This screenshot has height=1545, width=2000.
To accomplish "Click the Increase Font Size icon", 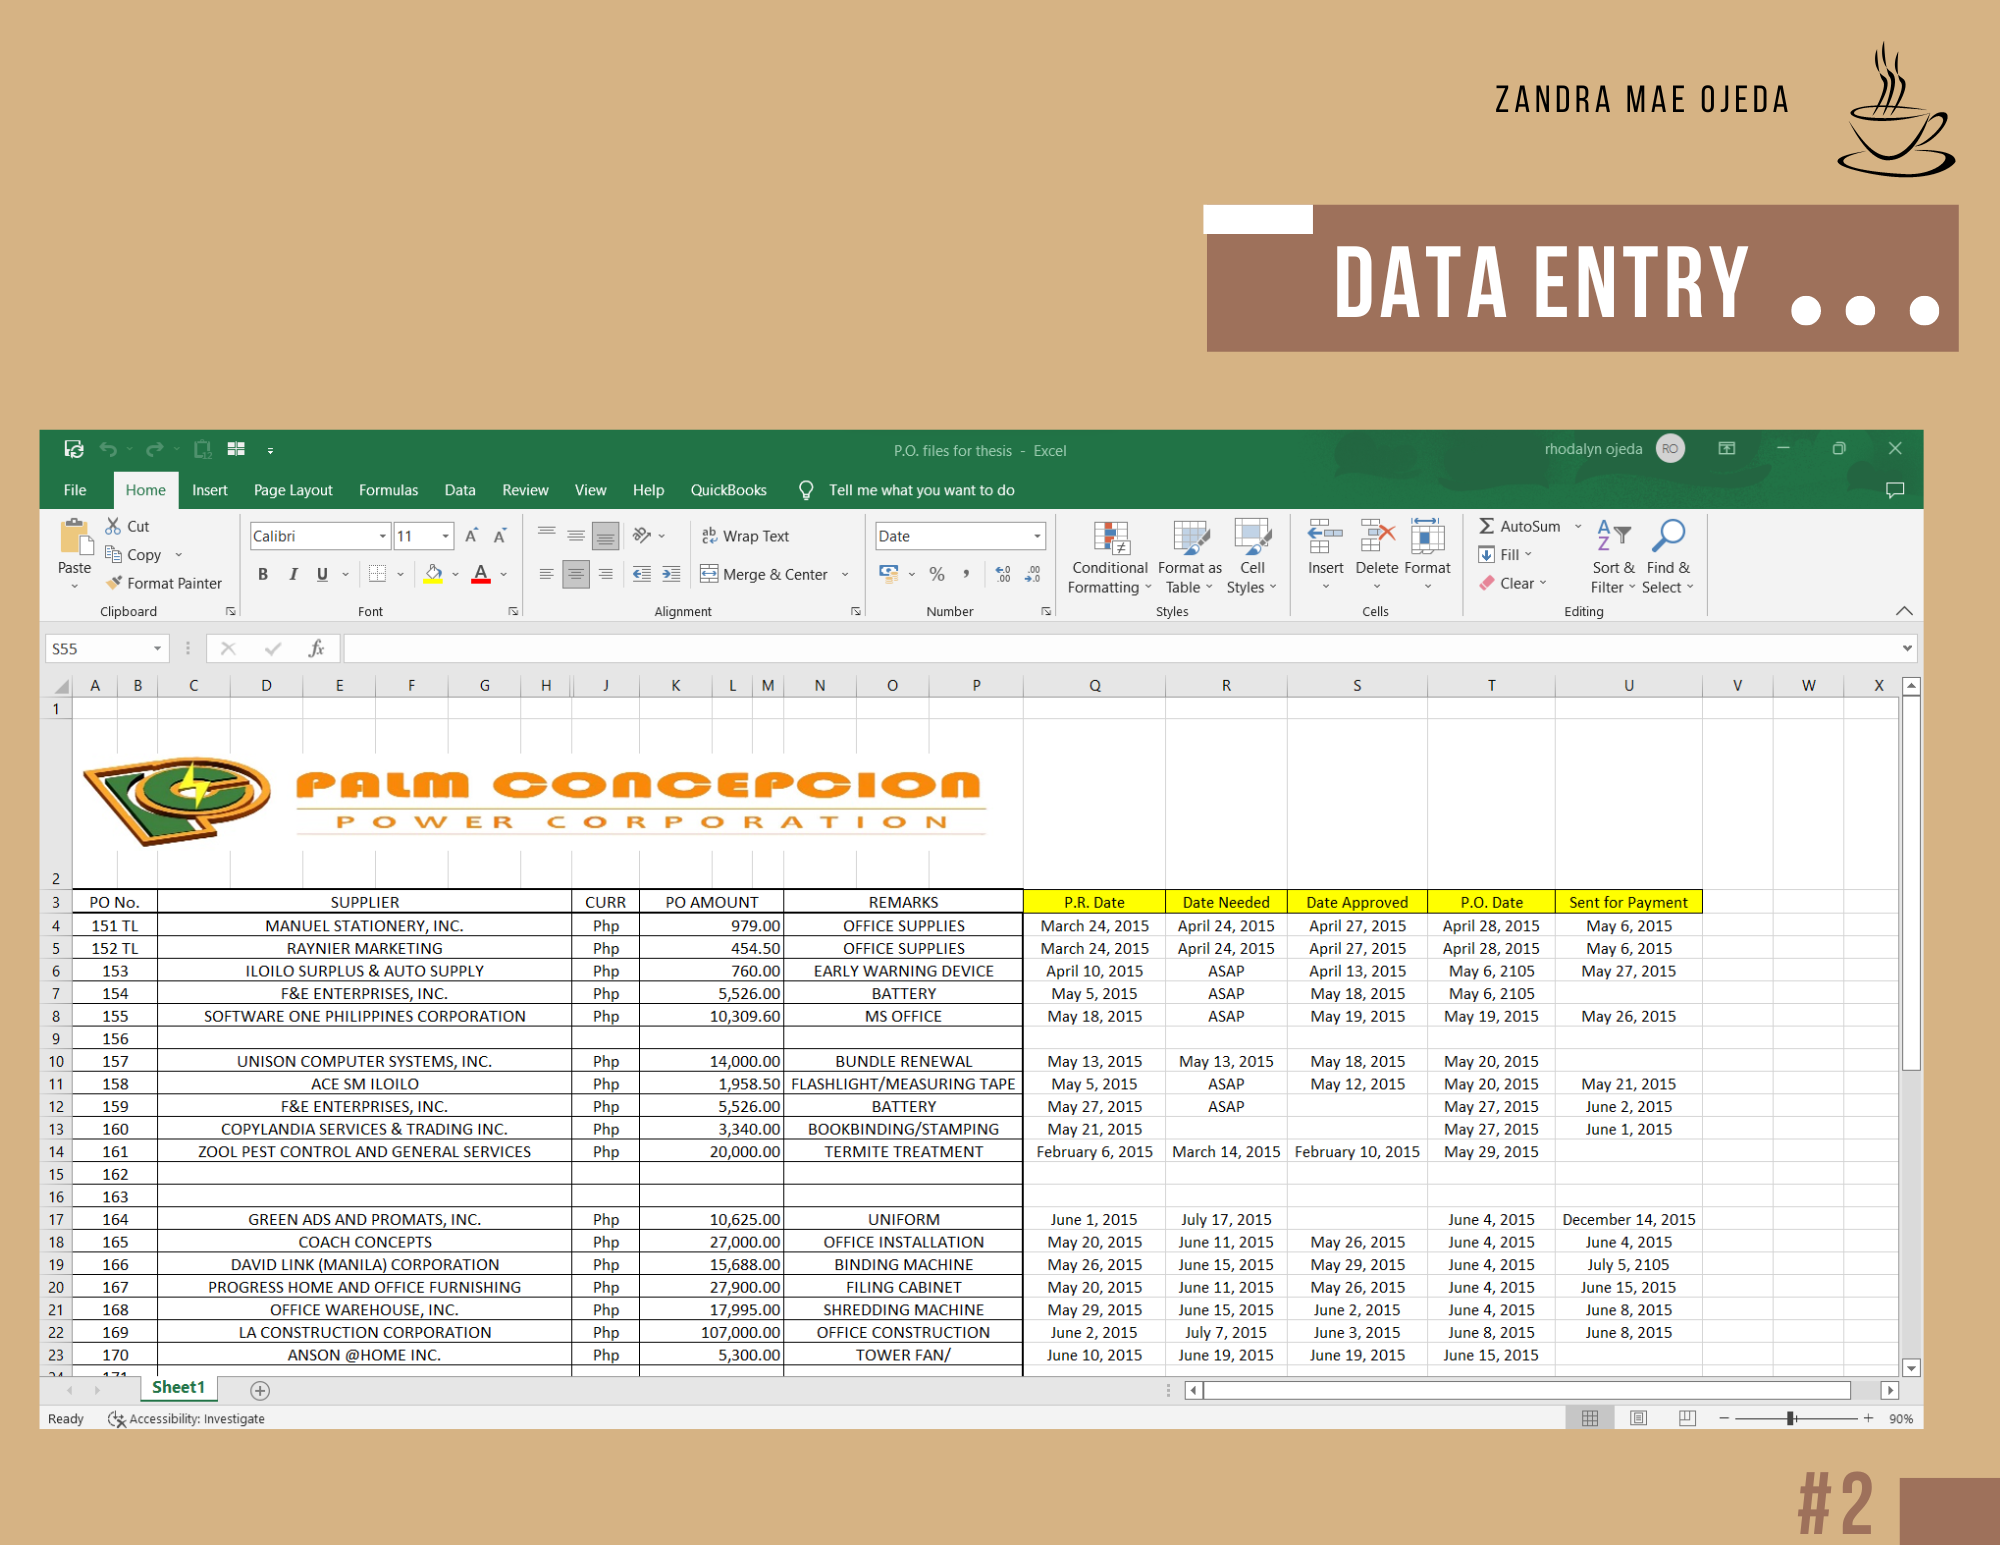I will [471, 536].
